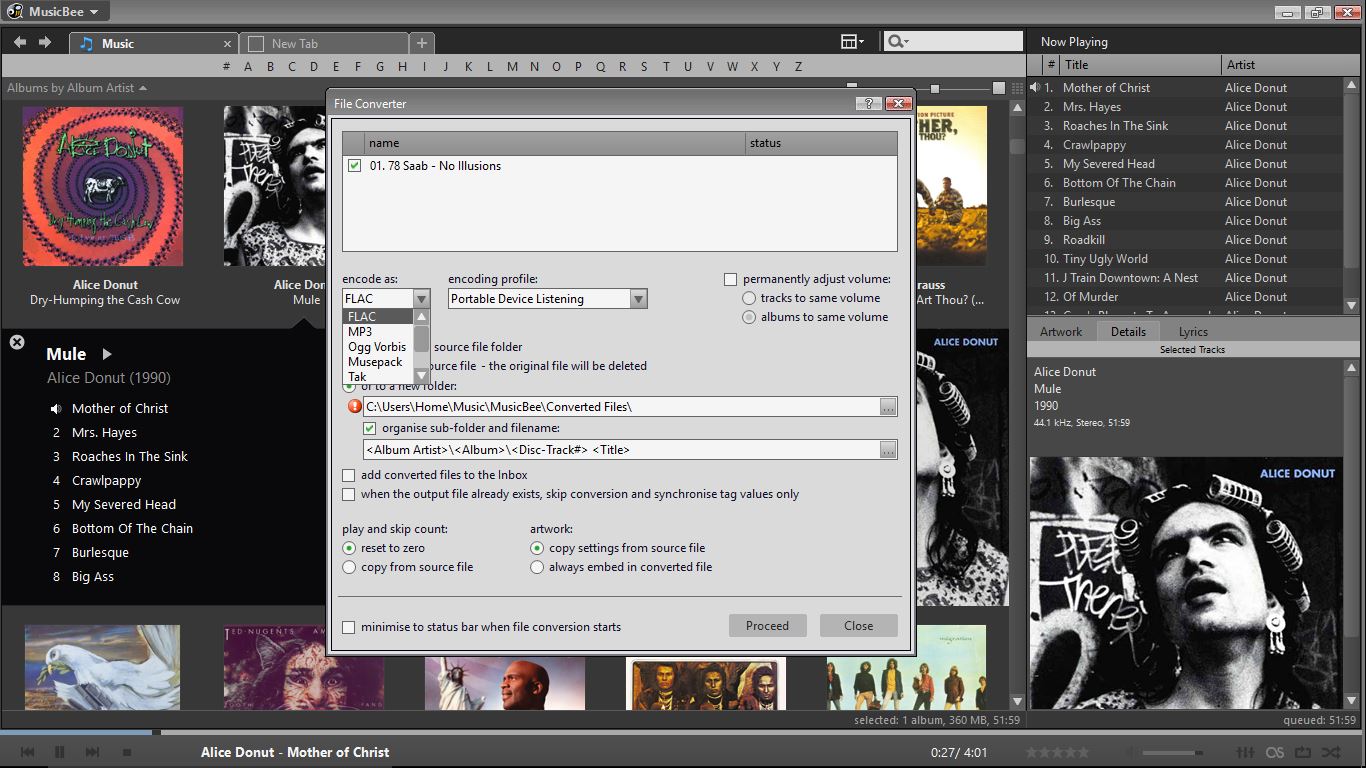Toggle organise sub-folder and filename
Image resolution: width=1366 pixels, height=768 pixels.
pyautogui.click(x=369, y=428)
